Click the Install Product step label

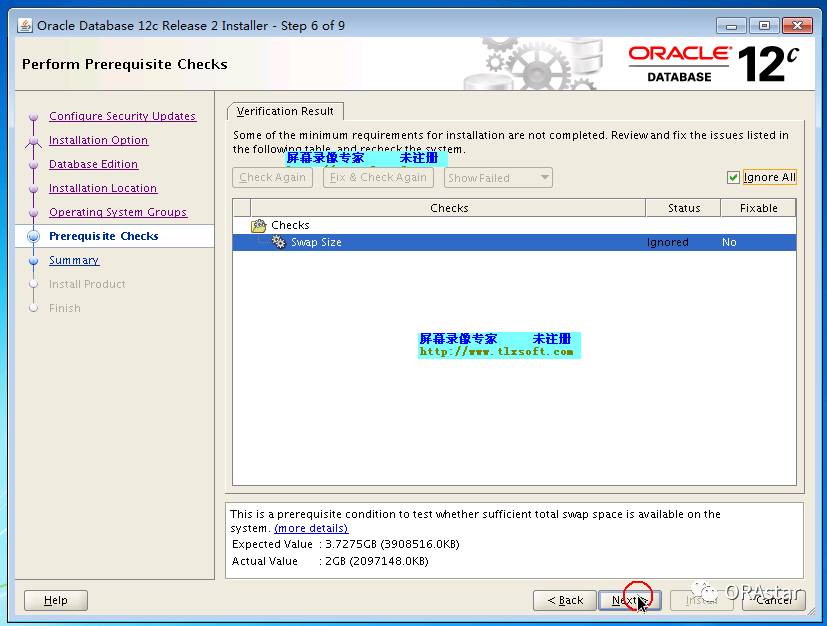87,284
